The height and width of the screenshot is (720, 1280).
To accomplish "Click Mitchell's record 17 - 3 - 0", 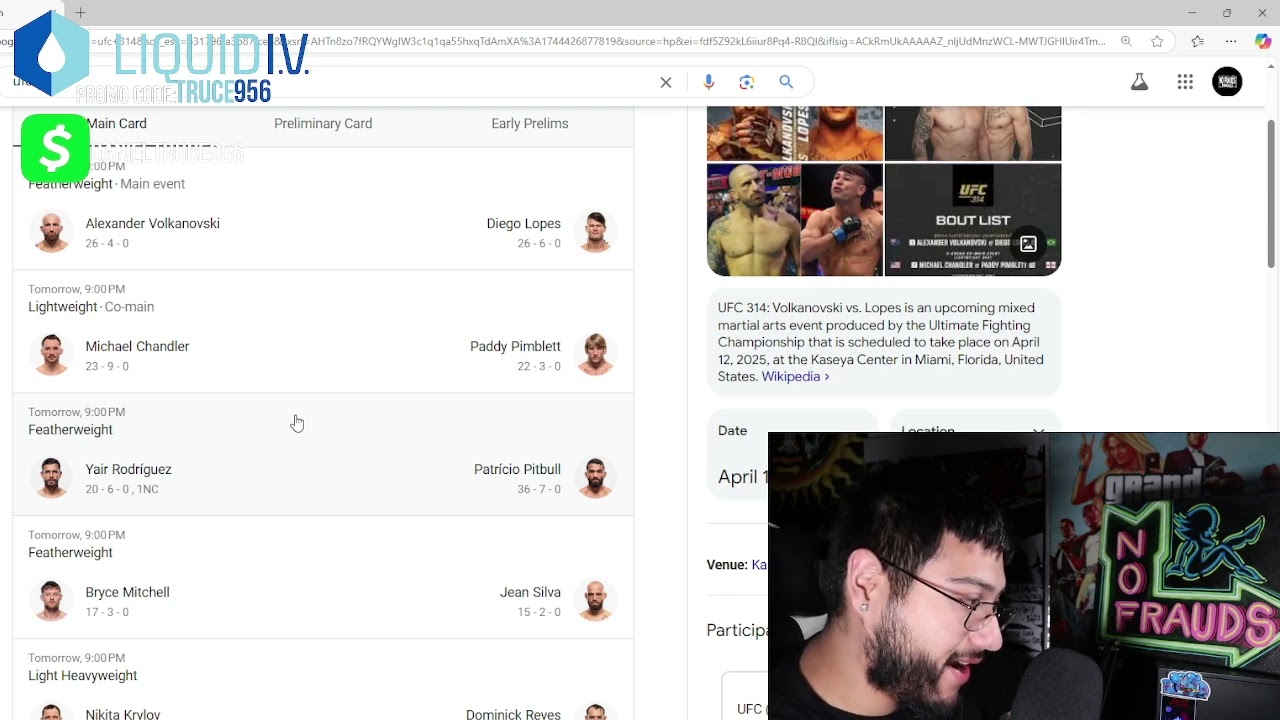I will (107, 612).
